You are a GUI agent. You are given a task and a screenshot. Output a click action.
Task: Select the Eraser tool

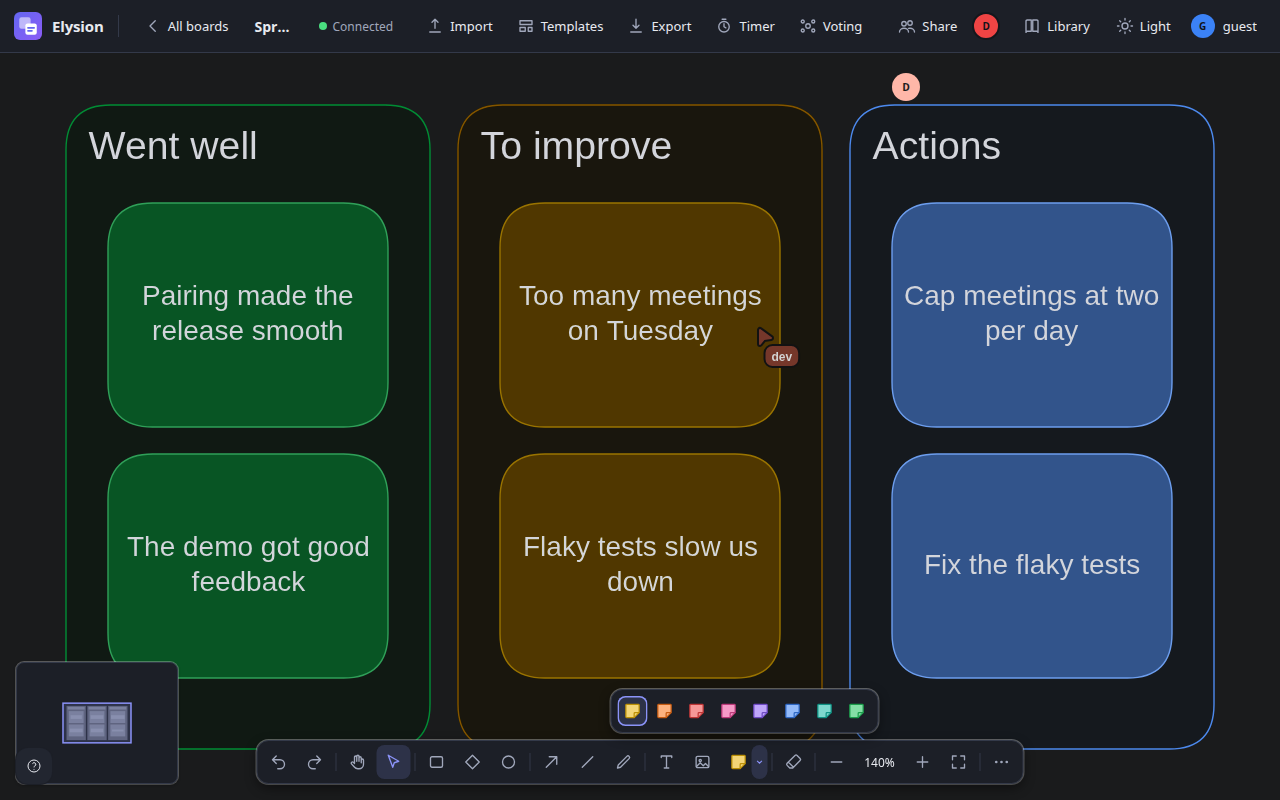click(x=794, y=762)
